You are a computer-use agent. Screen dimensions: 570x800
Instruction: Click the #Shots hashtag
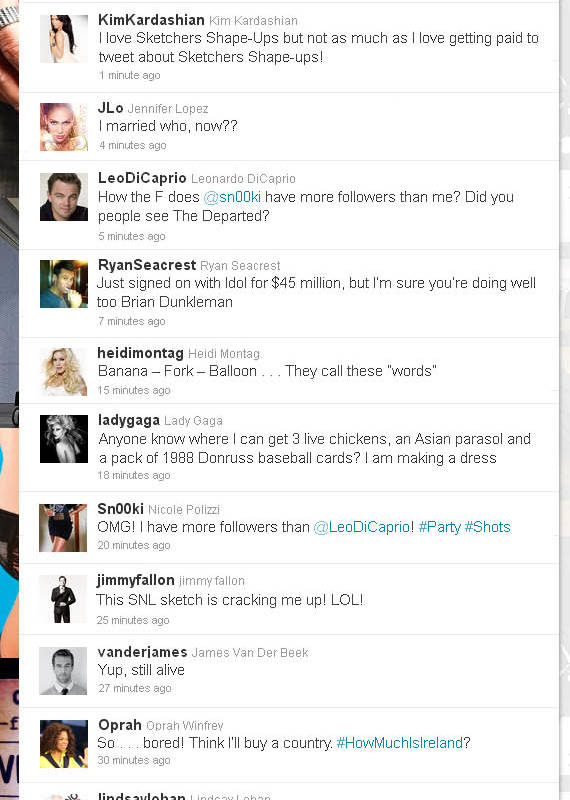[487, 527]
